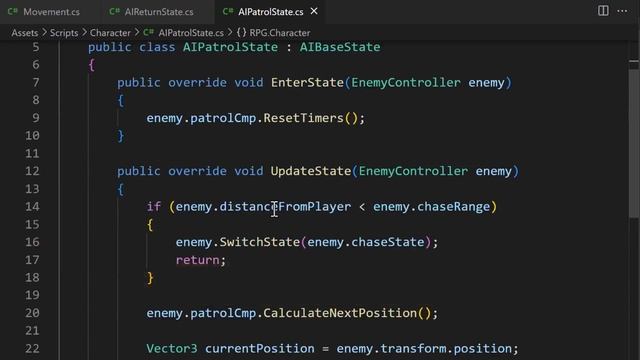Click the C# icon on AIPatrolState.cs tab
Viewport: 640px width, 360px height.
tap(228, 11)
